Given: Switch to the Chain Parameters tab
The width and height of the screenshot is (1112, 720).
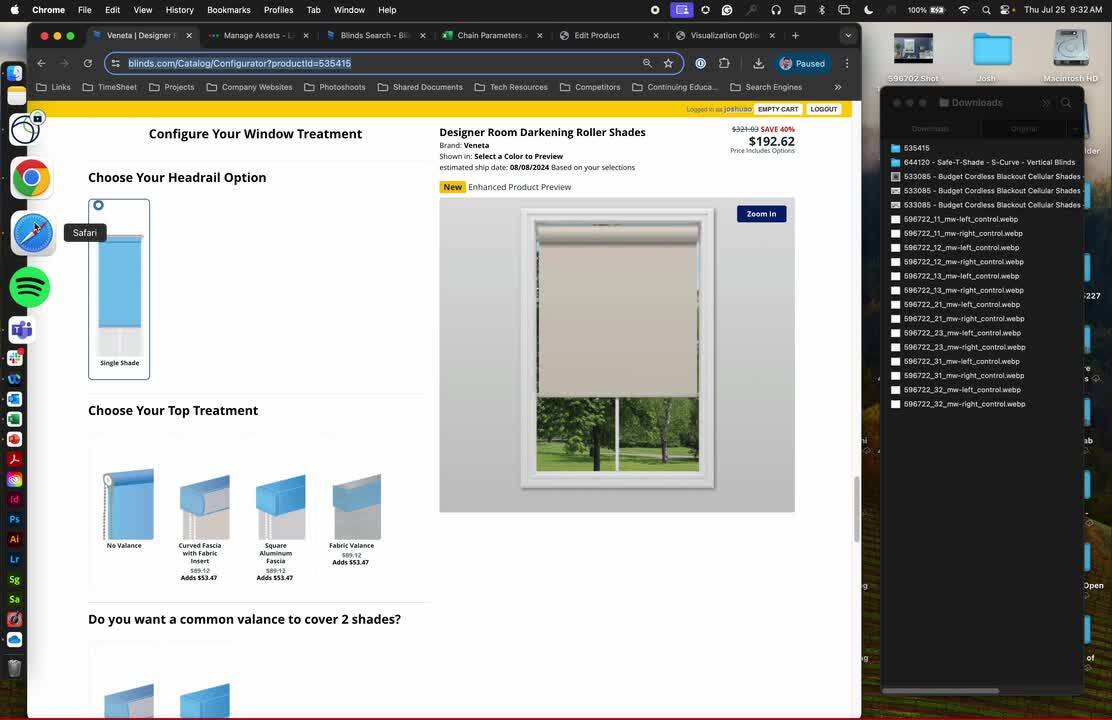Looking at the screenshot, I should [492, 35].
